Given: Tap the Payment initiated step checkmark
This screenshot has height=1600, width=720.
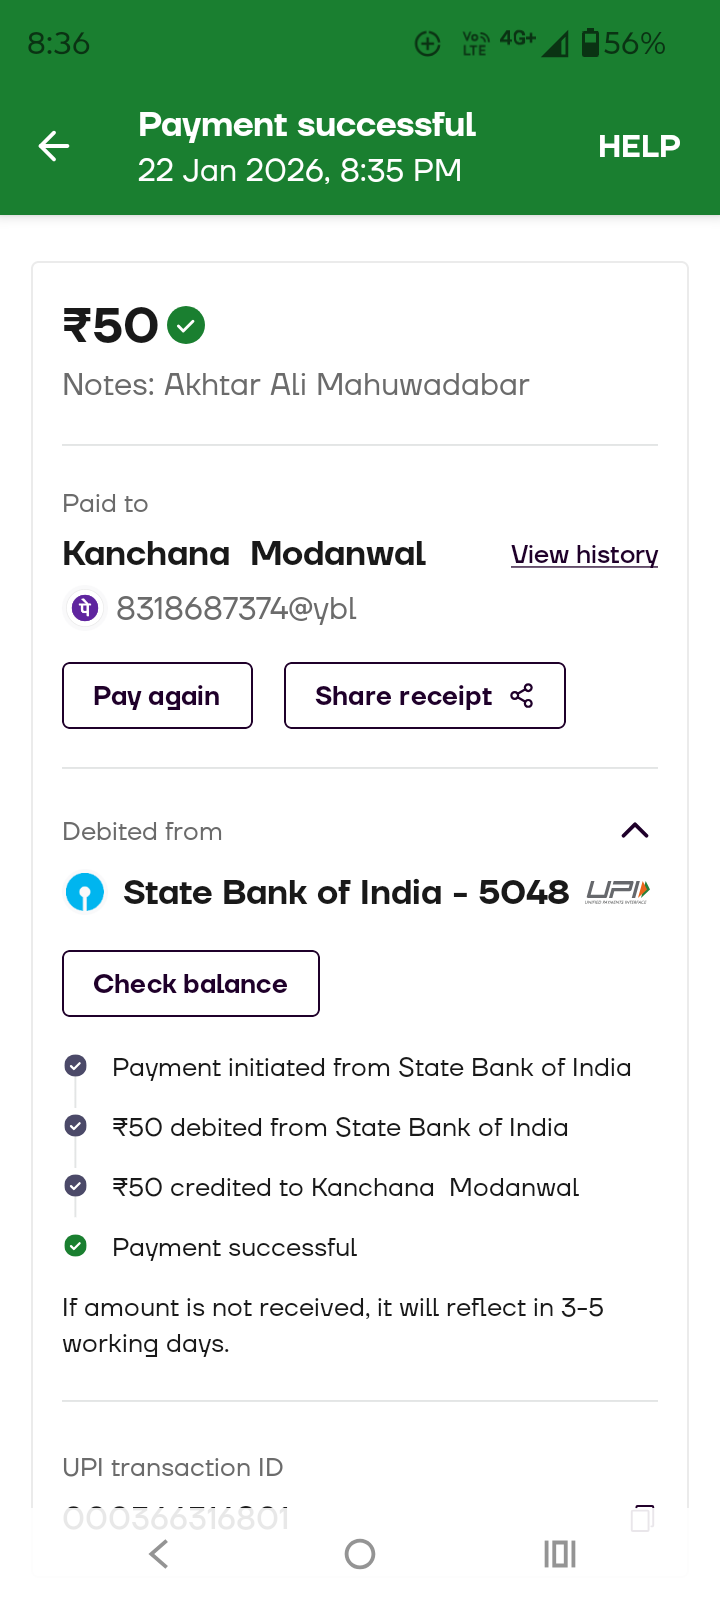Looking at the screenshot, I should pyautogui.click(x=75, y=1066).
